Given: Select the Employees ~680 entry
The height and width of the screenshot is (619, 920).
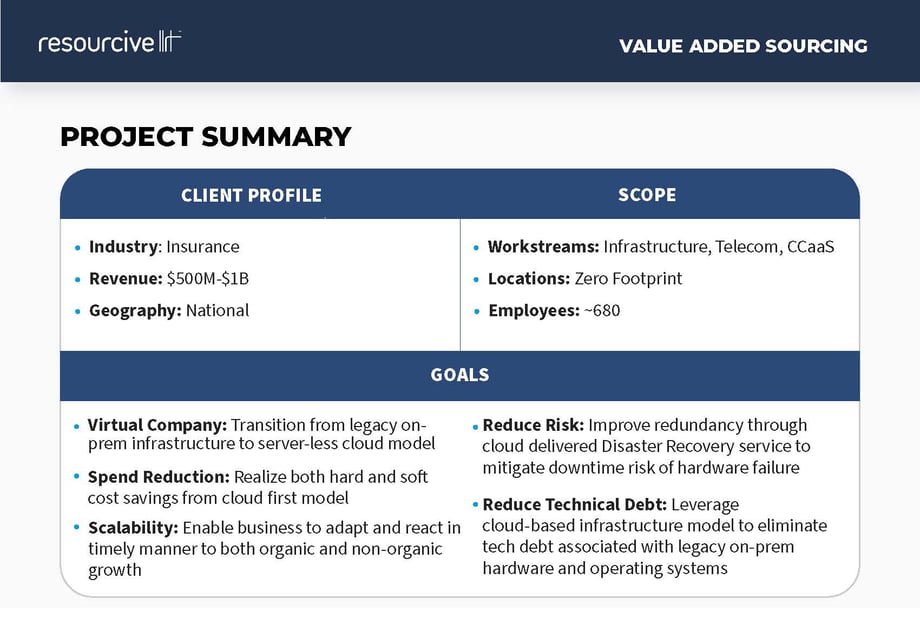Looking at the screenshot, I should click(x=554, y=310).
